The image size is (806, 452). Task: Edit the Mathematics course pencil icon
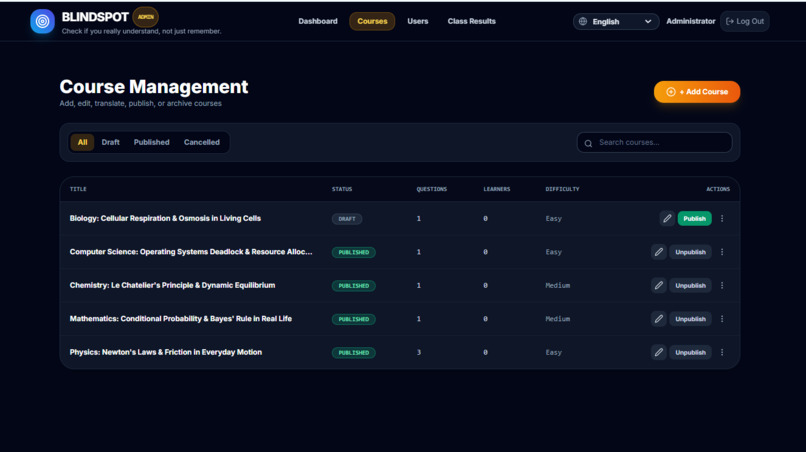(658, 319)
